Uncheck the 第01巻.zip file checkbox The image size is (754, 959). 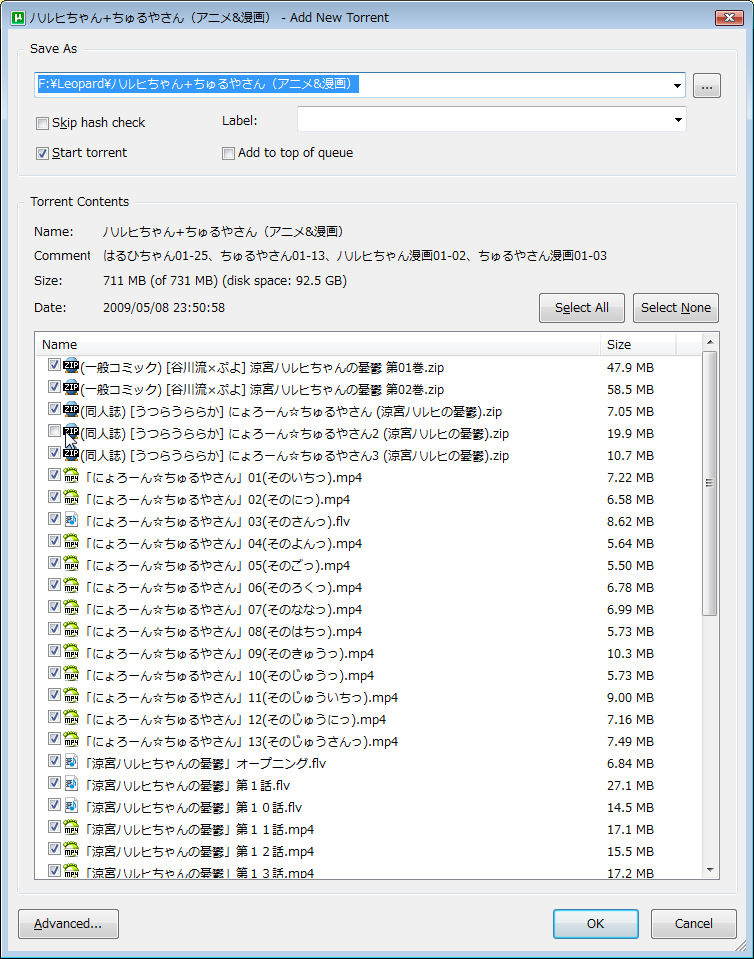(x=54, y=365)
